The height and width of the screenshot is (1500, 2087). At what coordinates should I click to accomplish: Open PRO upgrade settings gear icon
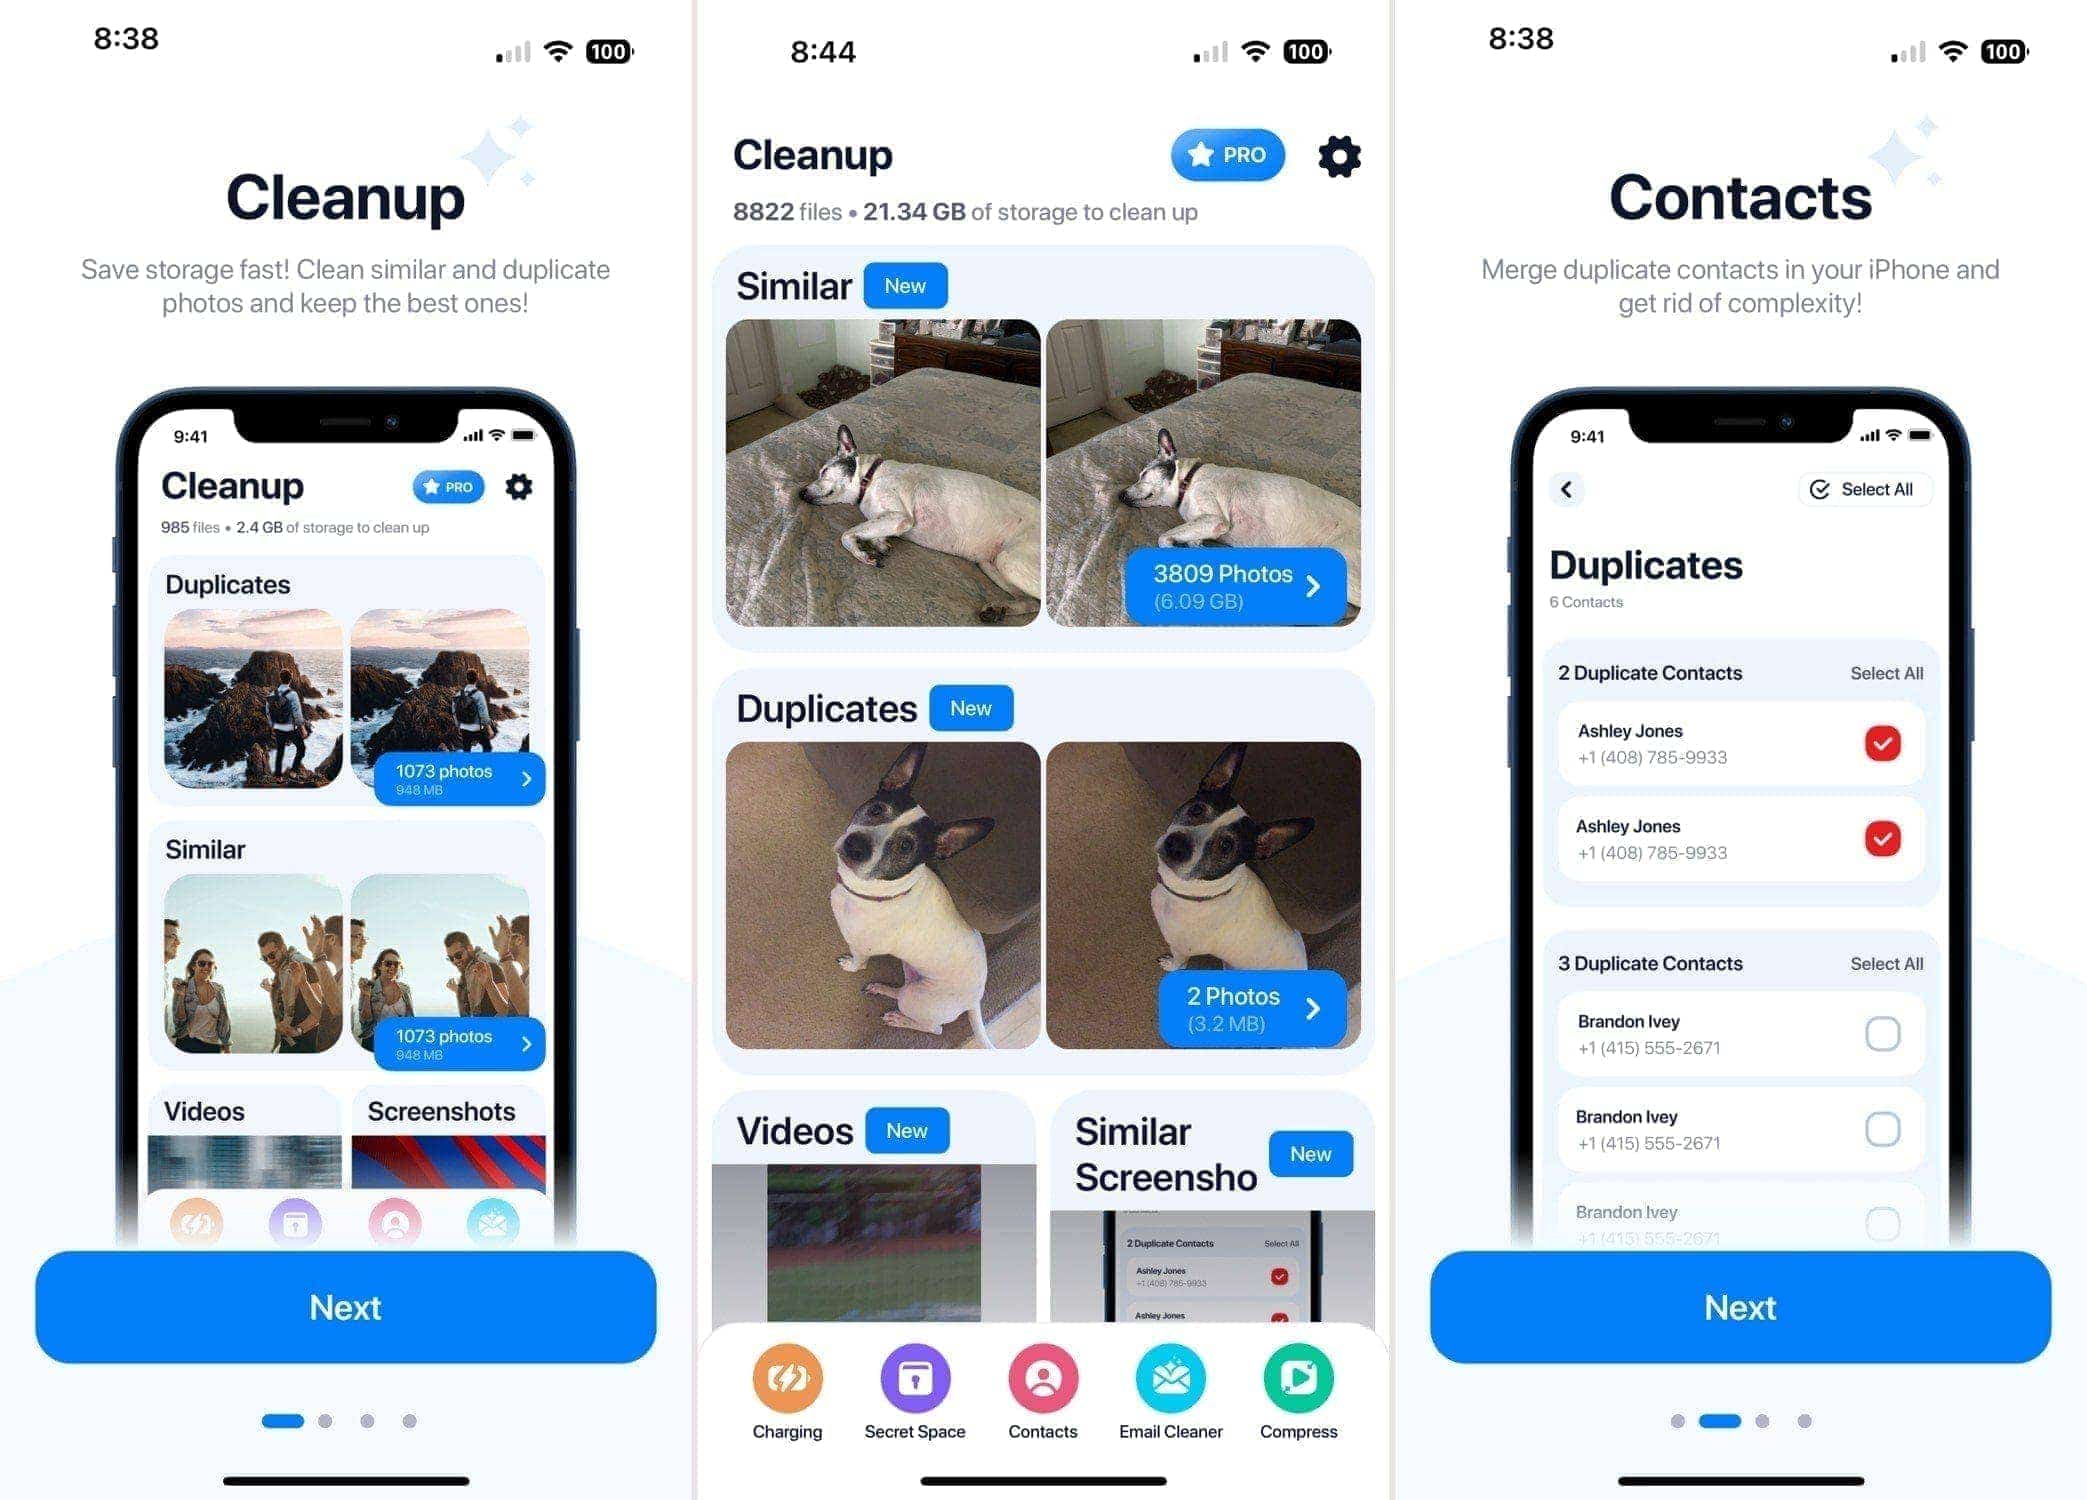(1338, 157)
